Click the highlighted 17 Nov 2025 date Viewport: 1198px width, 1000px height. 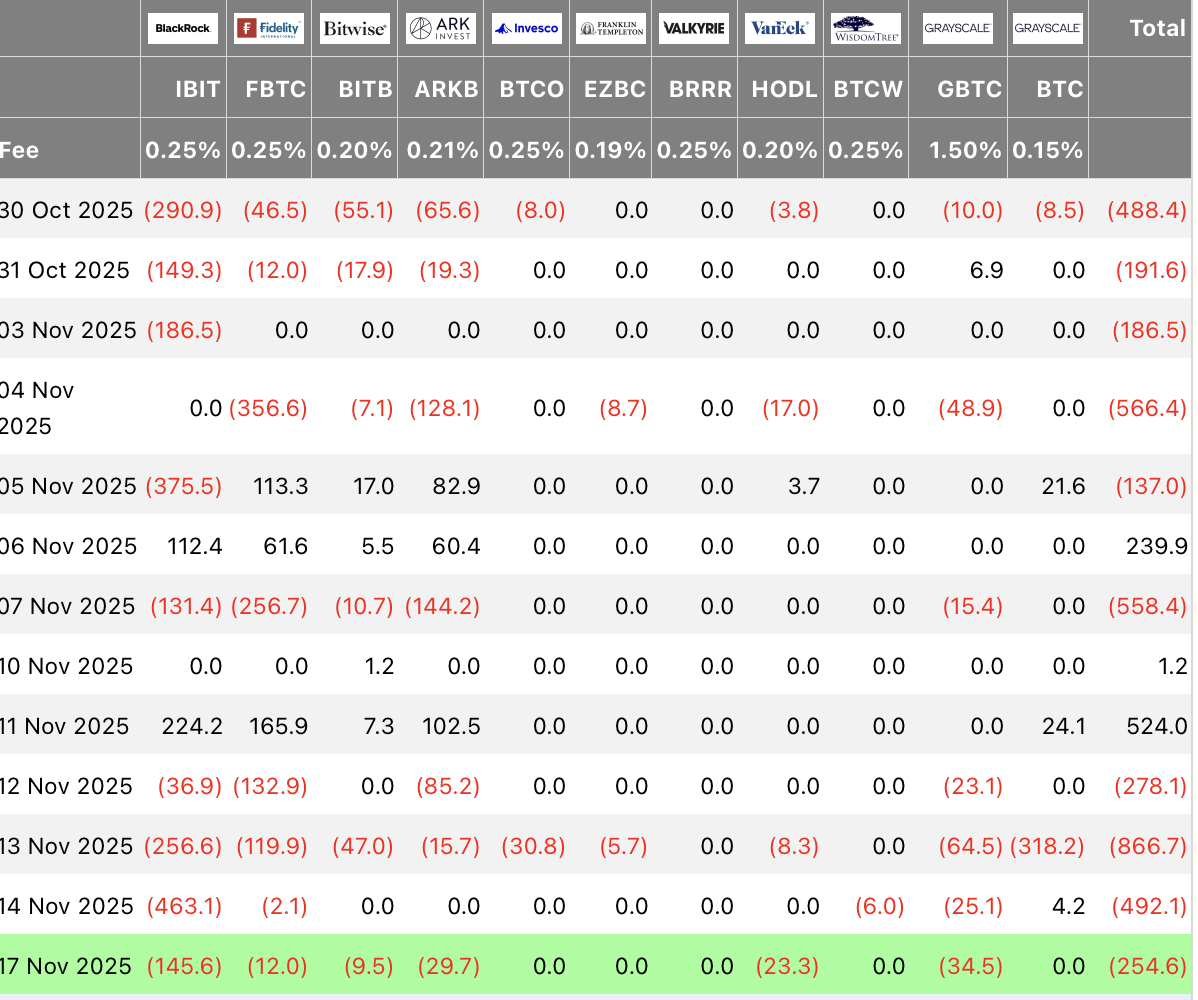point(66,966)
